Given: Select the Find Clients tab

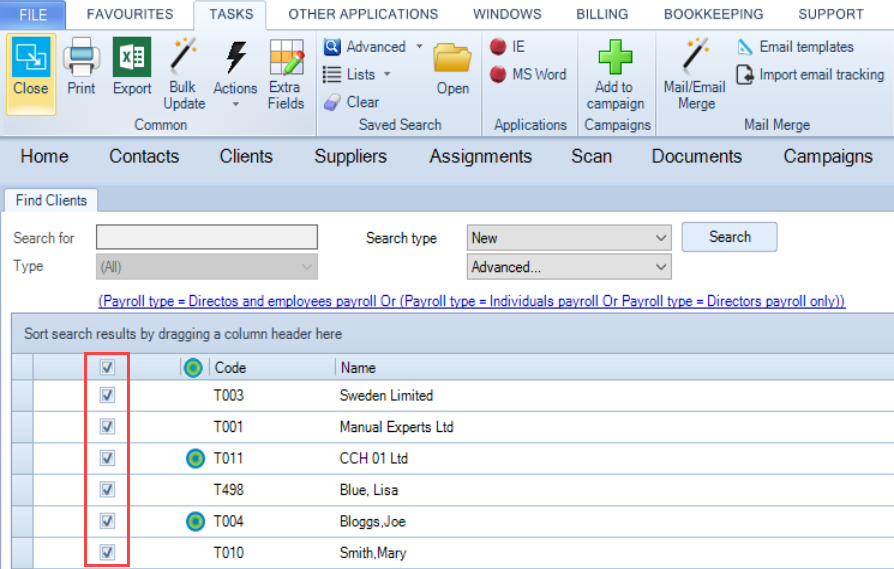Looking at the screenshot, I should 51,200.
